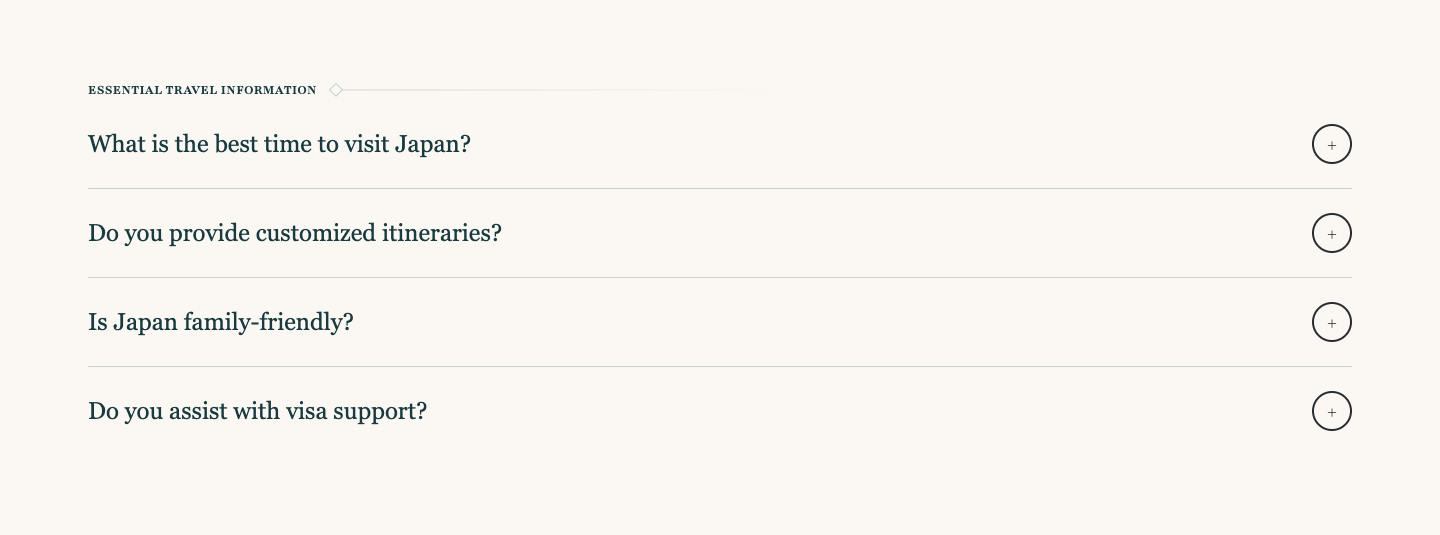Click the plus icon for best time to visit
Image resolution: width=1440 pixels, height=535 pixels.
(x=1331, y=144)
